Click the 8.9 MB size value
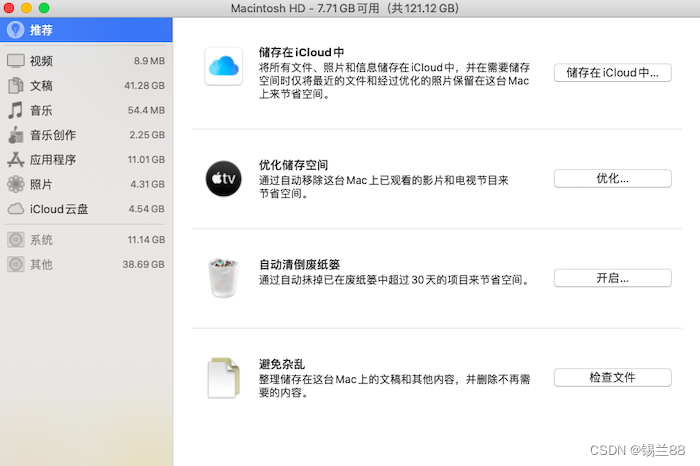700x466 pixels. [x=149, y=61]
